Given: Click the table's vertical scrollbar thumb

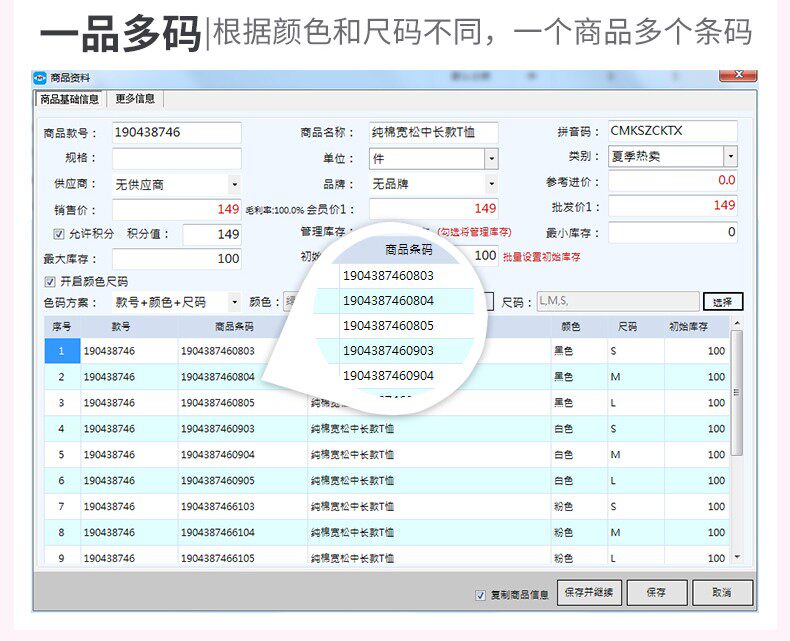Looking at the screenshot, I should tap(737, 393).
